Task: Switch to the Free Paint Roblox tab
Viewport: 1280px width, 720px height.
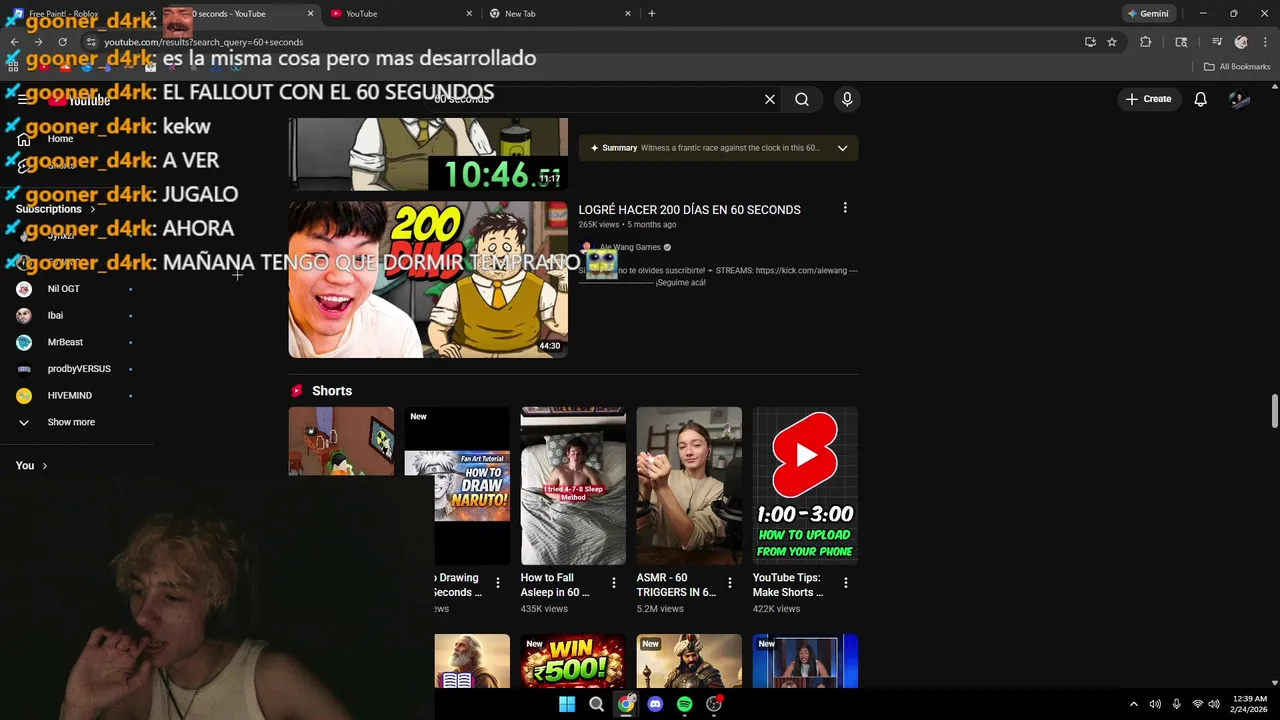Action: coord(80,13)
